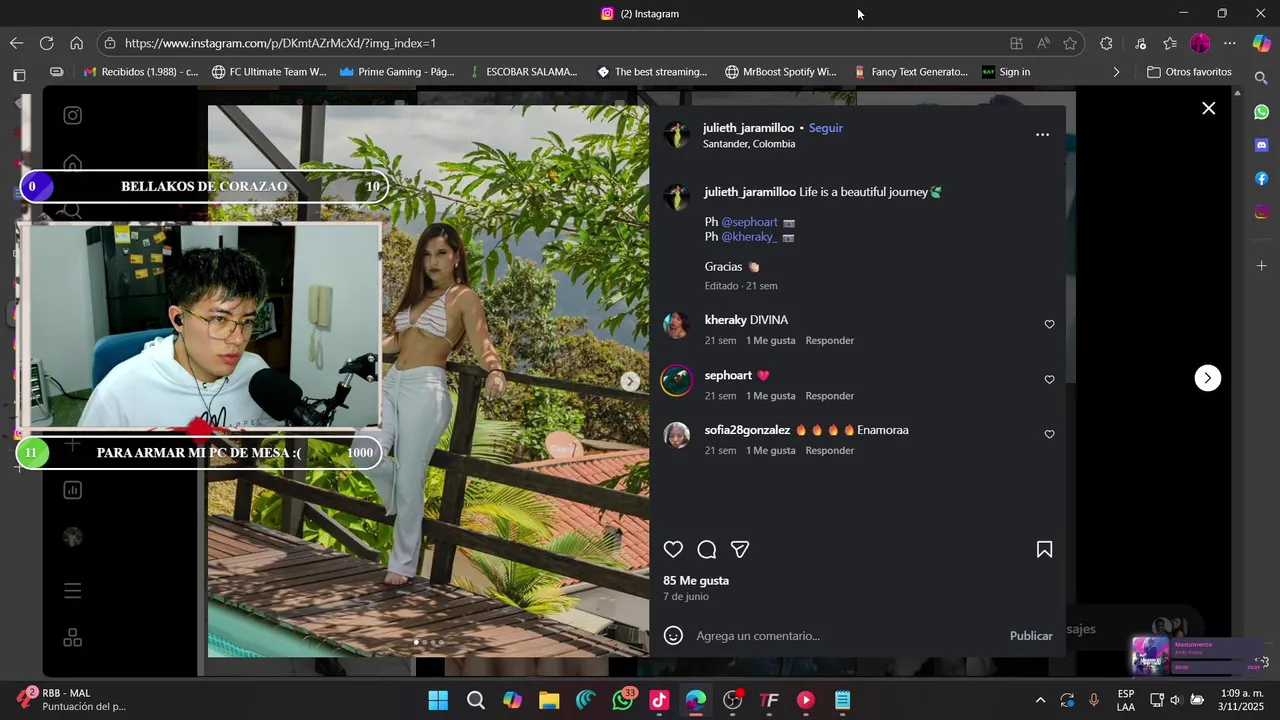The image size is (1280, 720).
Task: Reply to sofia28gonzalez's comment
Action: click(x=830, y=451)
